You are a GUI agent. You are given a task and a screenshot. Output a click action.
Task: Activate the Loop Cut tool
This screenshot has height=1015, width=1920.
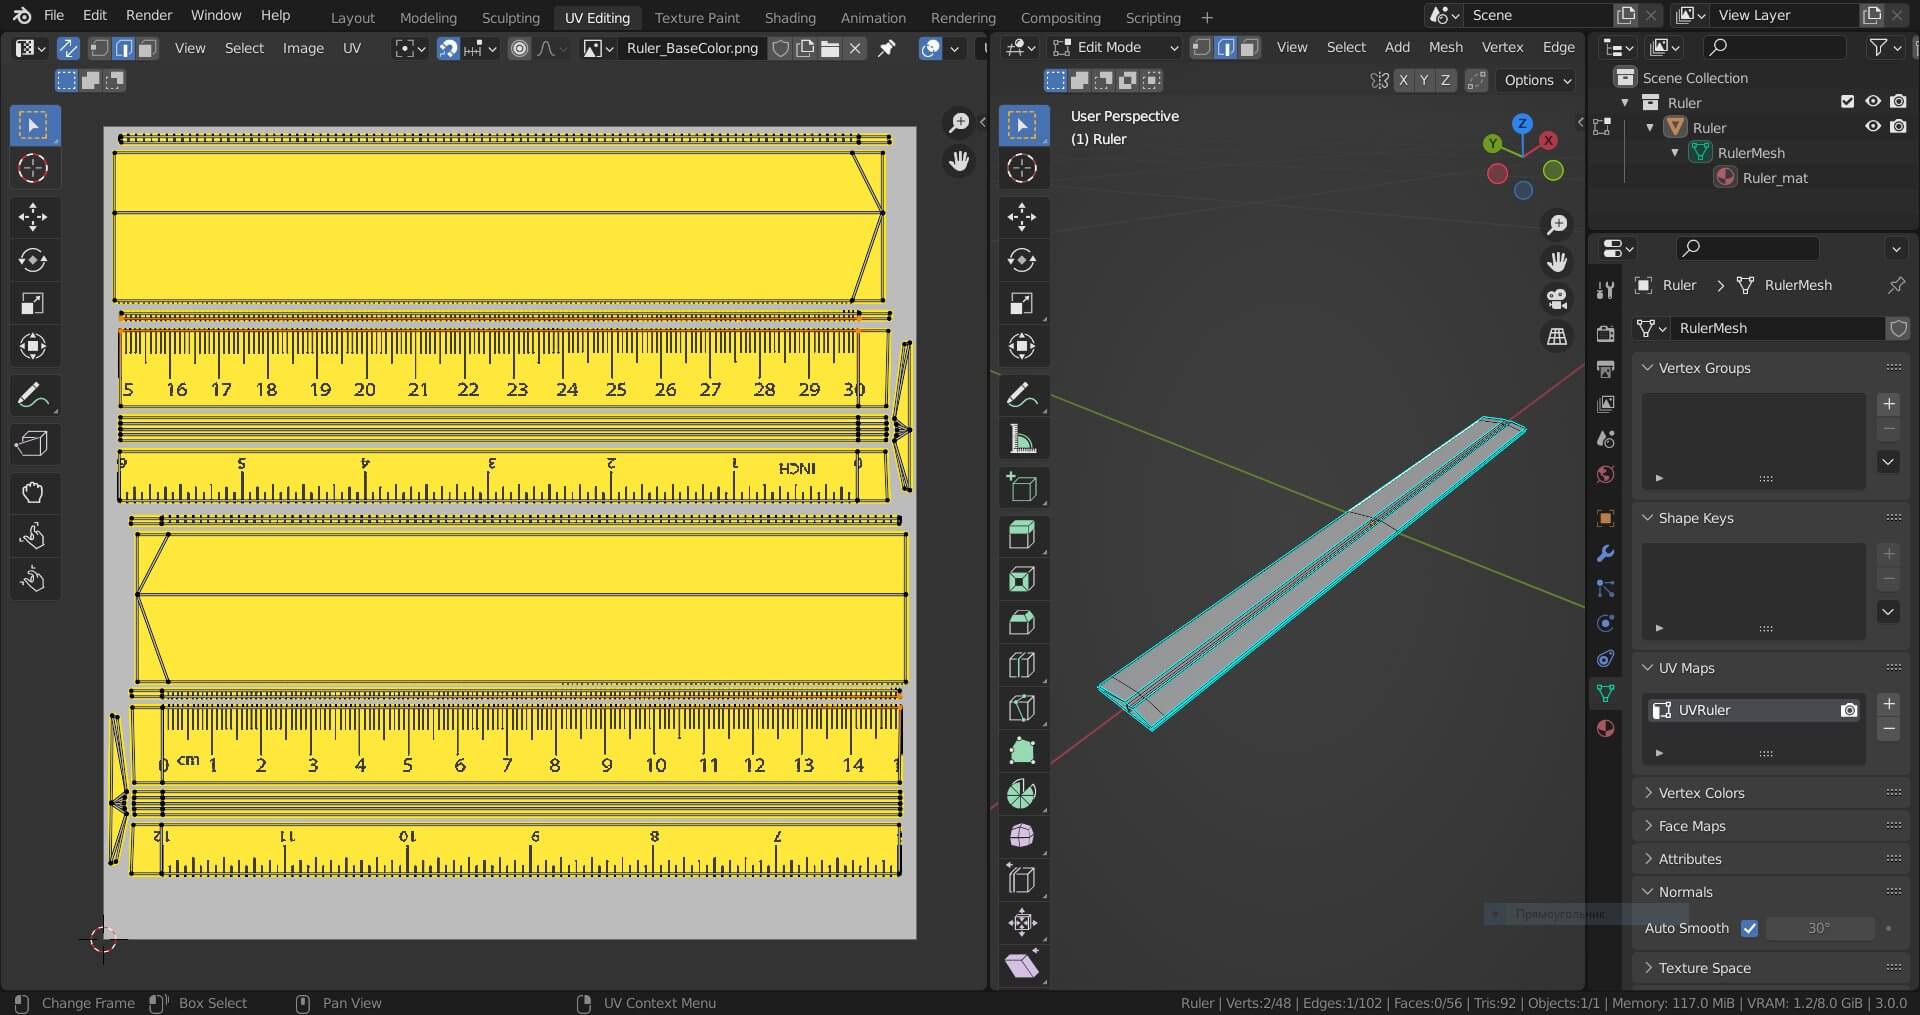[x=1021, y=665]
